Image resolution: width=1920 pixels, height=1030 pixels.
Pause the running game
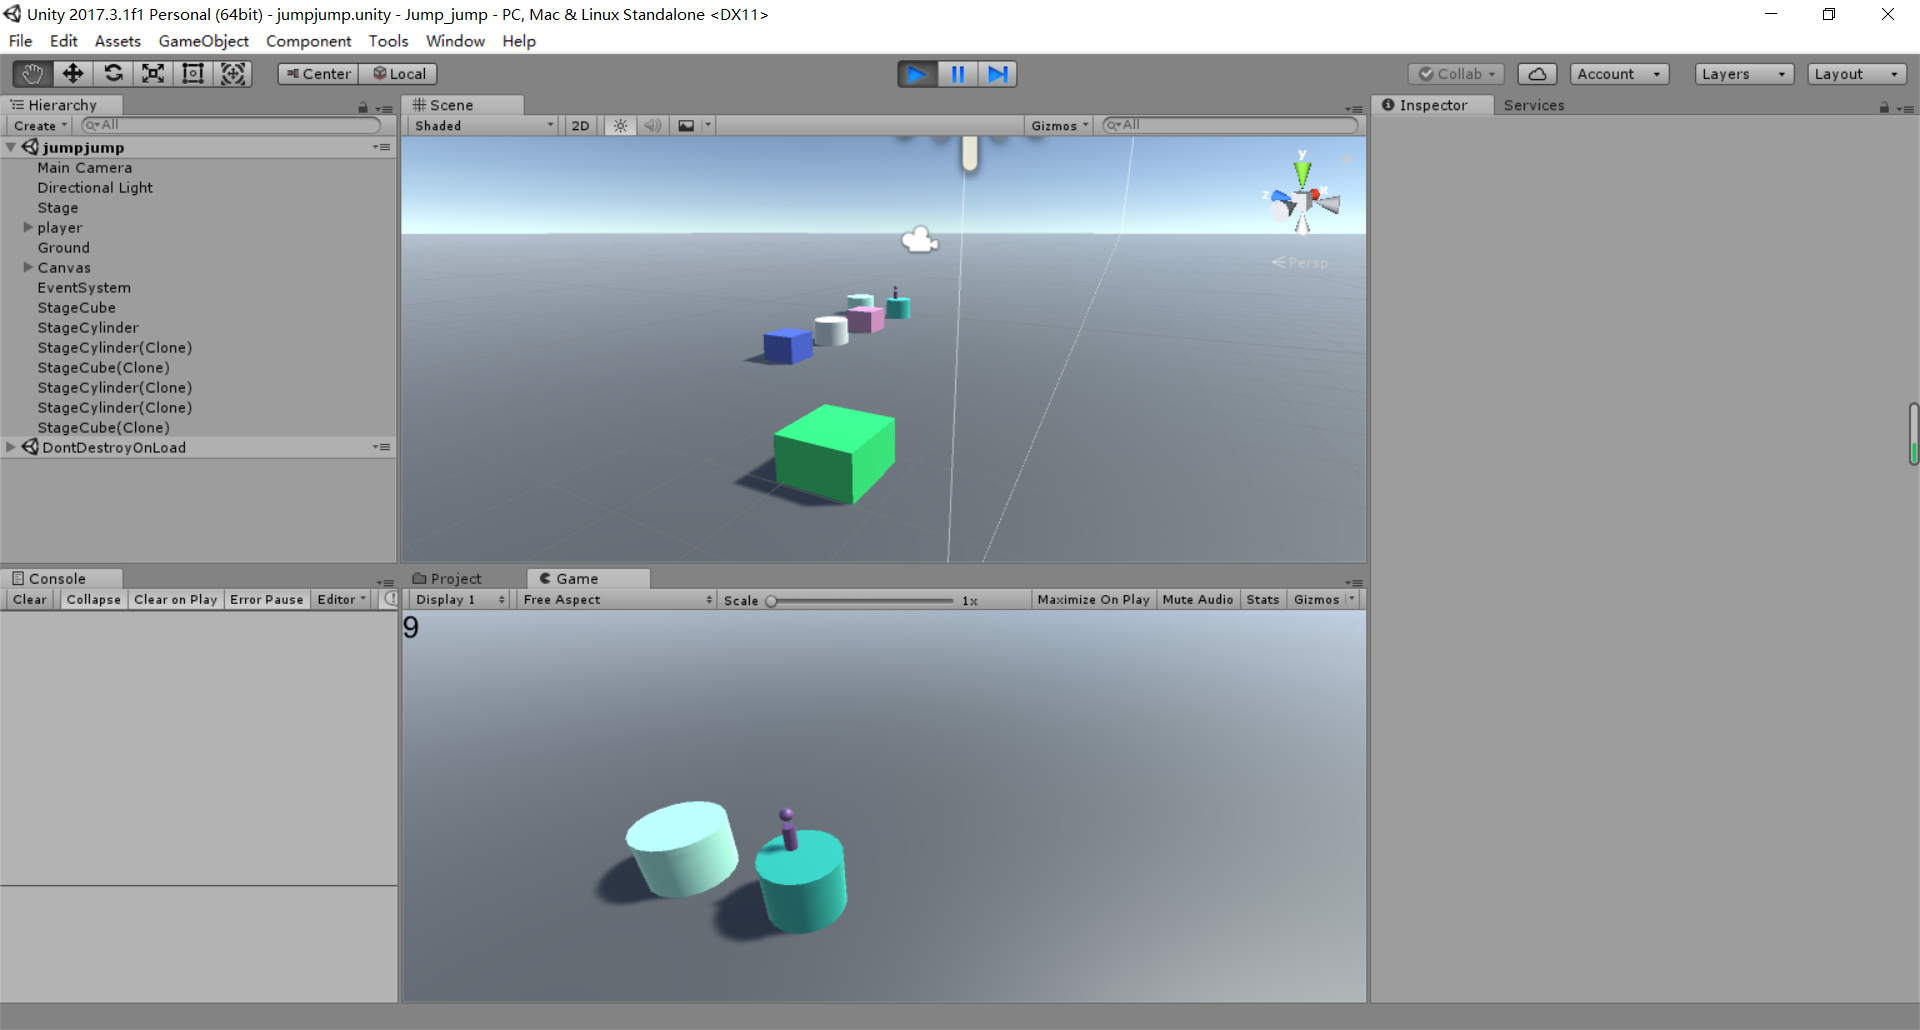(x=957, y=73)
